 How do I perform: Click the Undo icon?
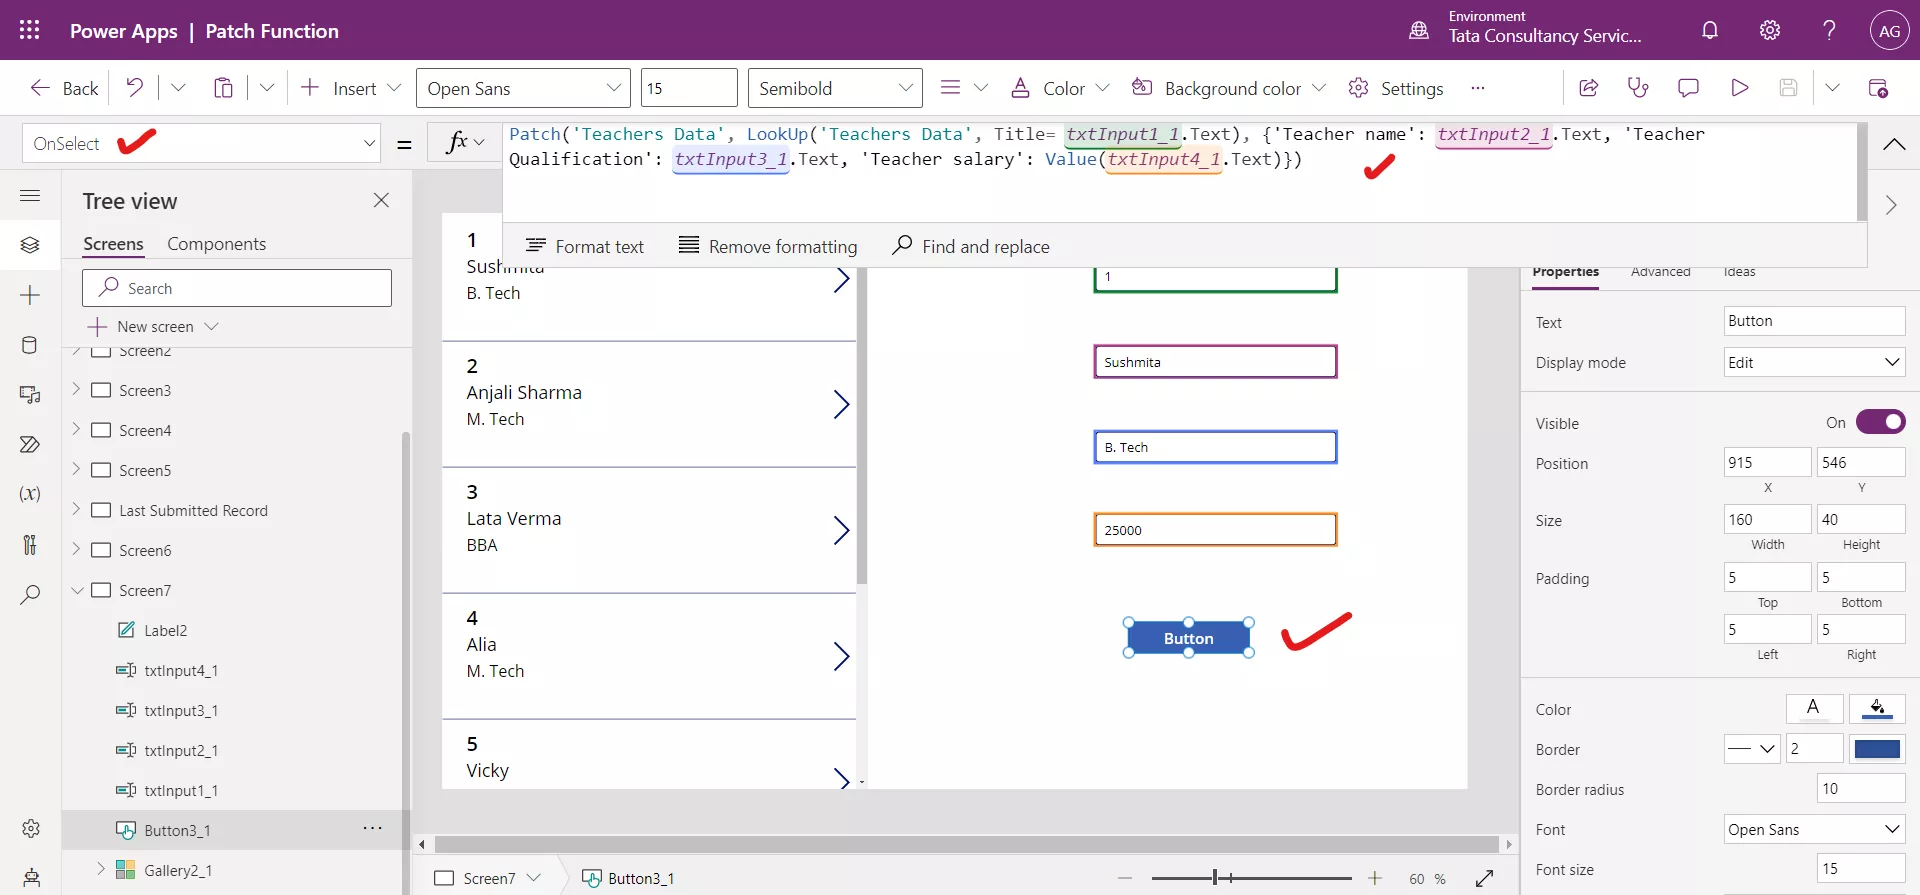point(134,88)
